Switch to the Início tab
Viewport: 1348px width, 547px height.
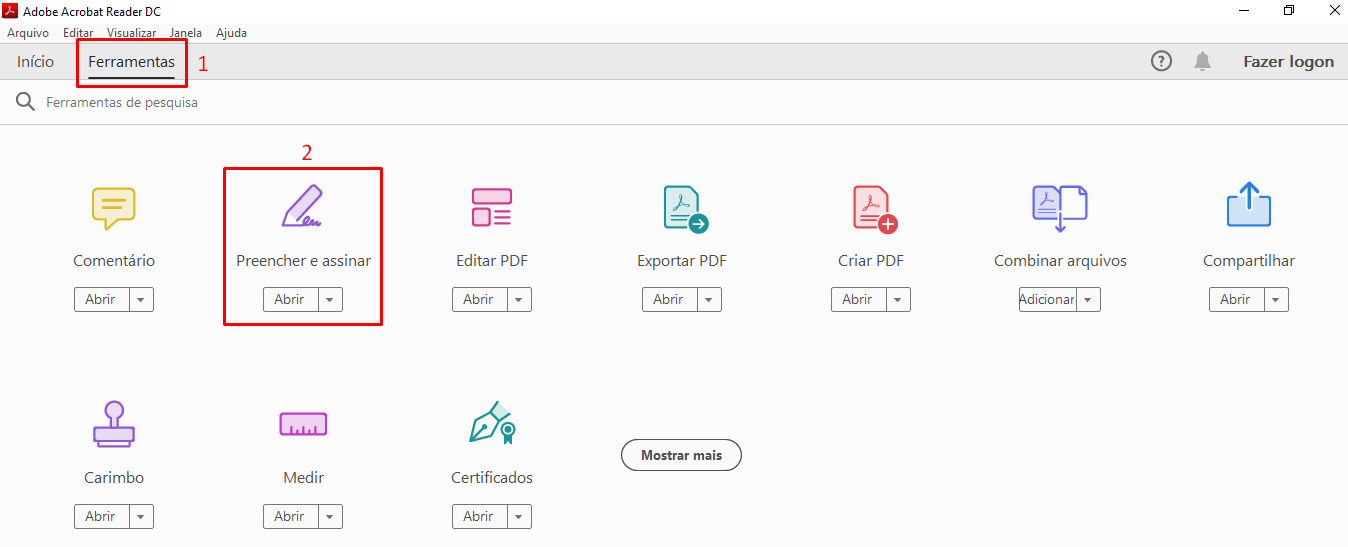[x=35, y=62]
